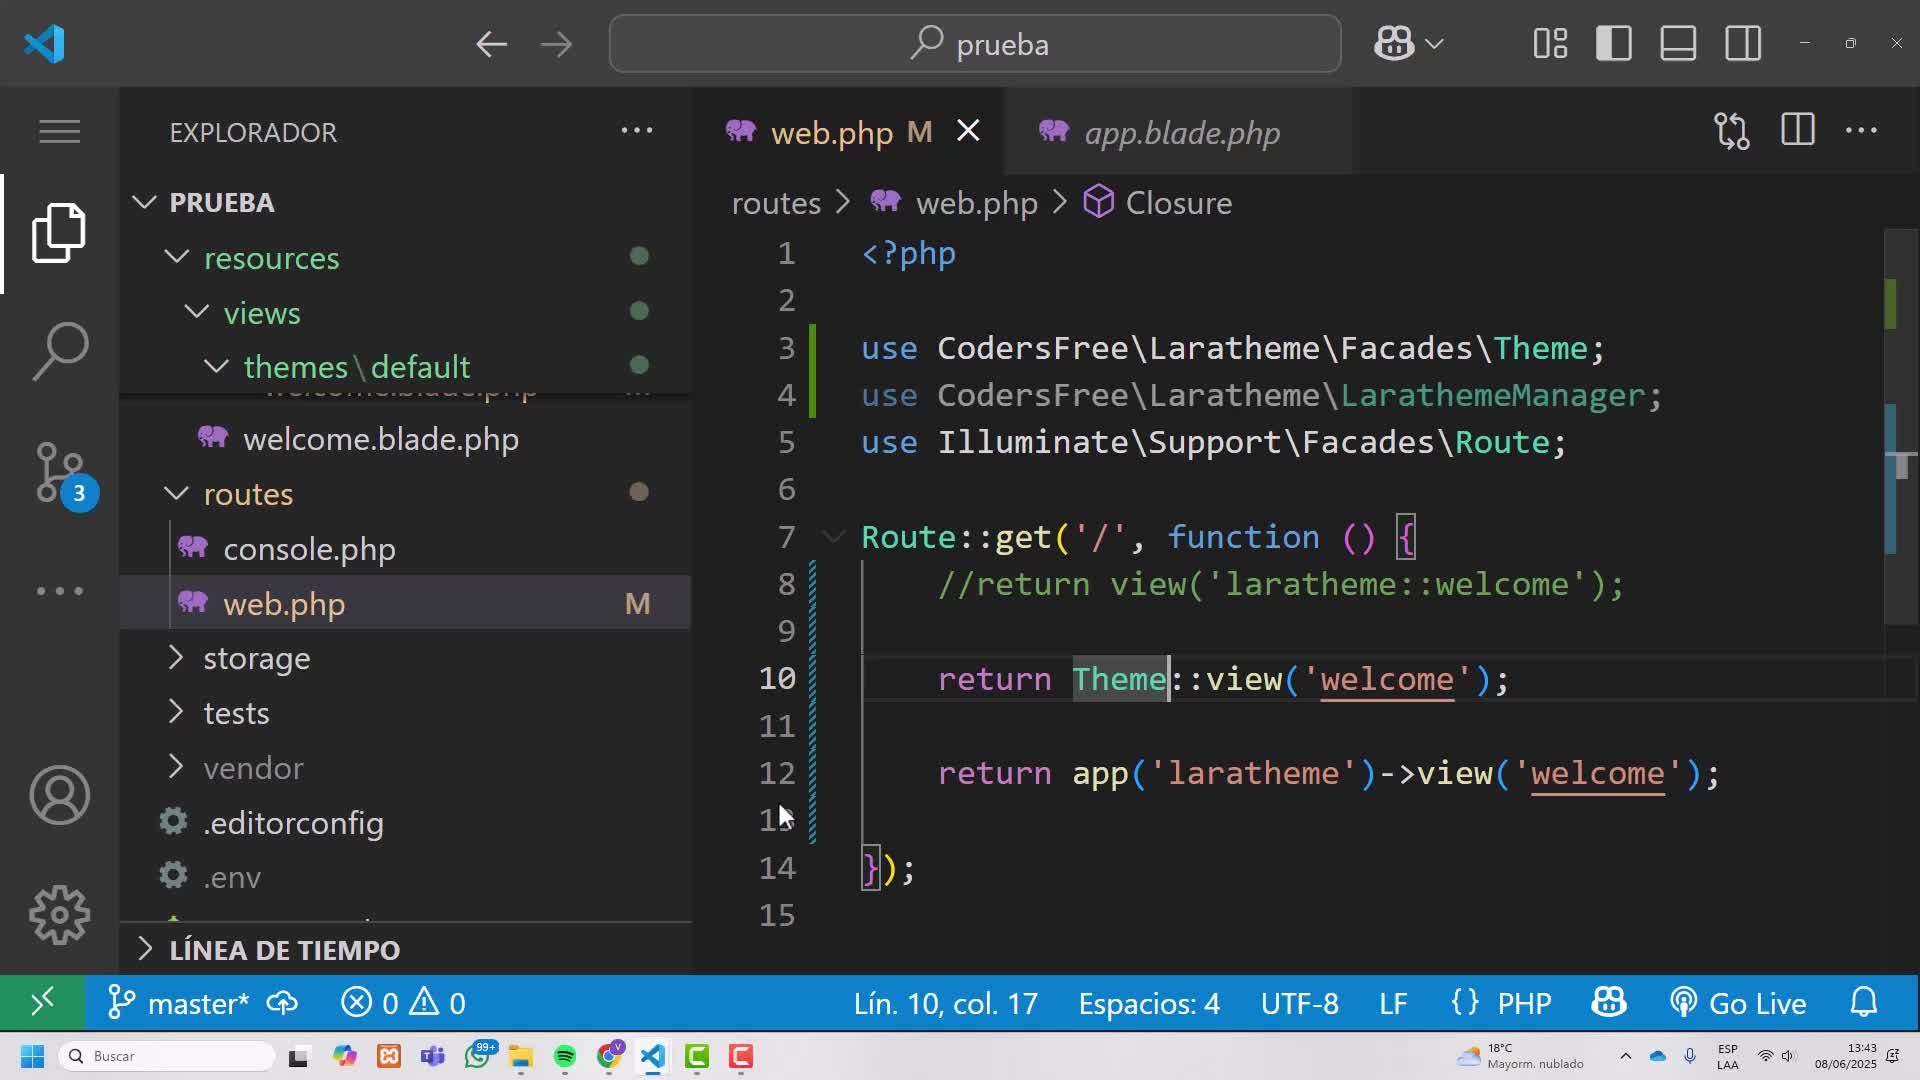
Task: Open the Copilot dropdown arrow in title bar
Action: pos(1435,44)
